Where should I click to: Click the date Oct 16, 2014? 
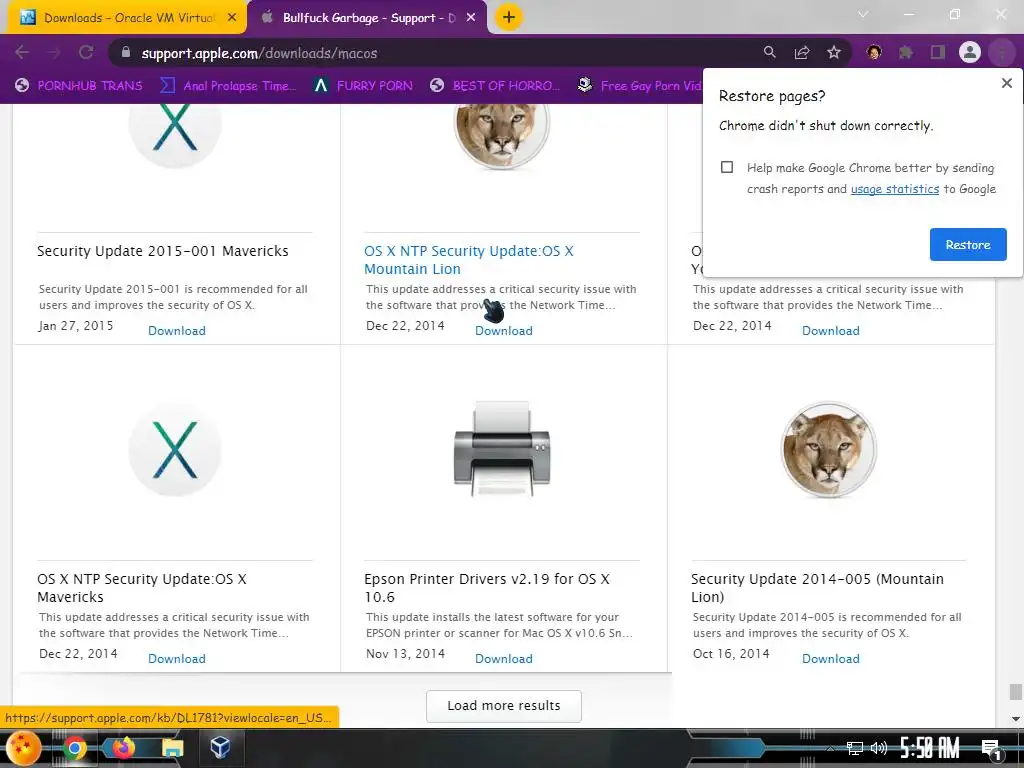click(731, 653)
